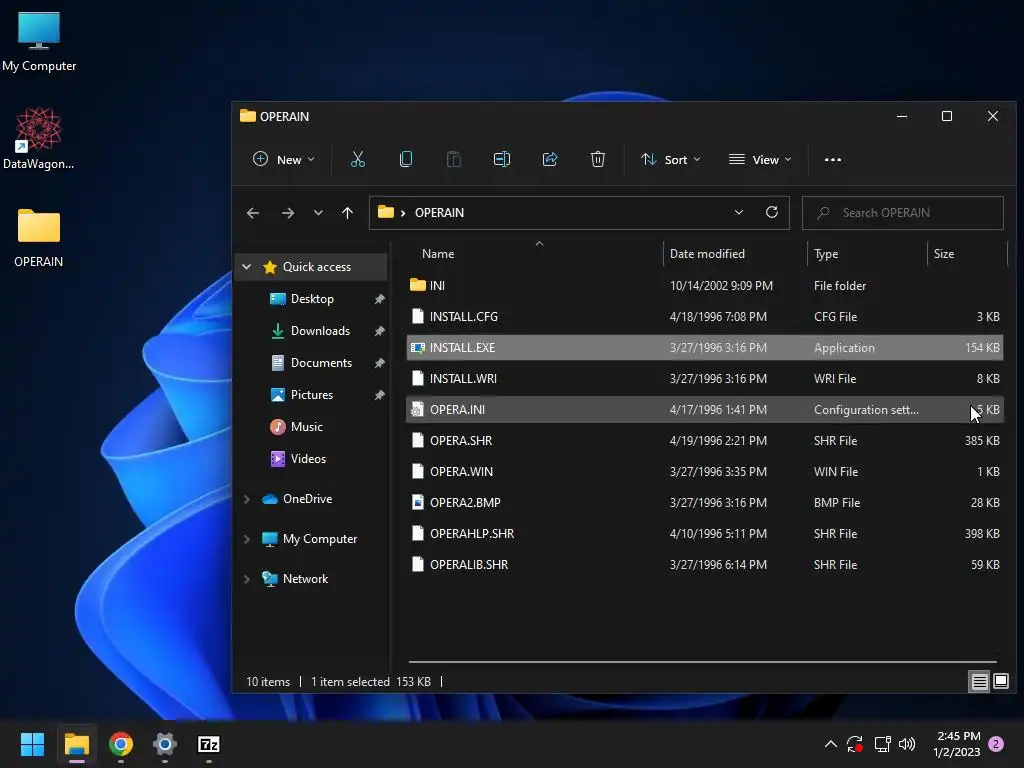Viewport: 1024px width, 768px height.
Task: Select Downloads in Quick access
Action: tap(320, 331)
